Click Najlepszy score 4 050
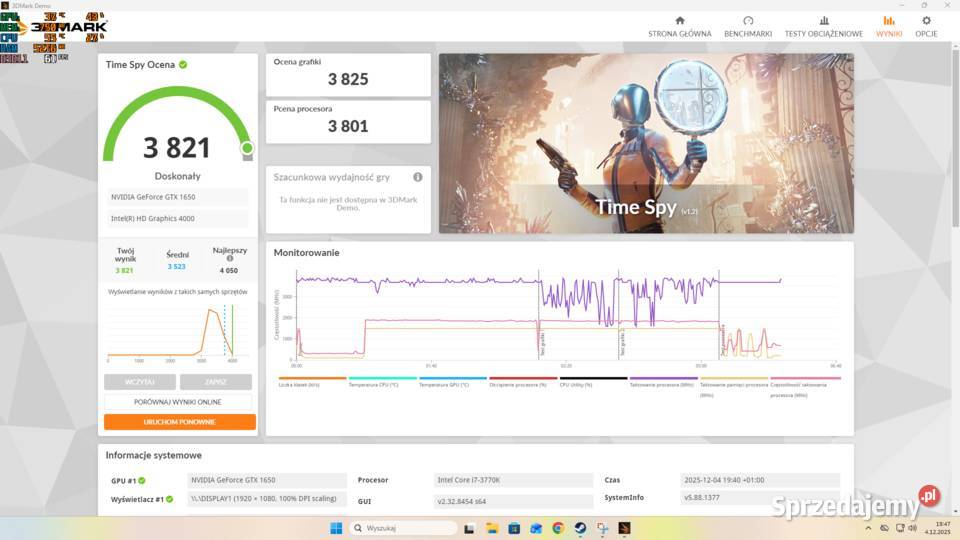Image resolution: width=960 pixels, height=540 pixels. click(x=228, y=271)
